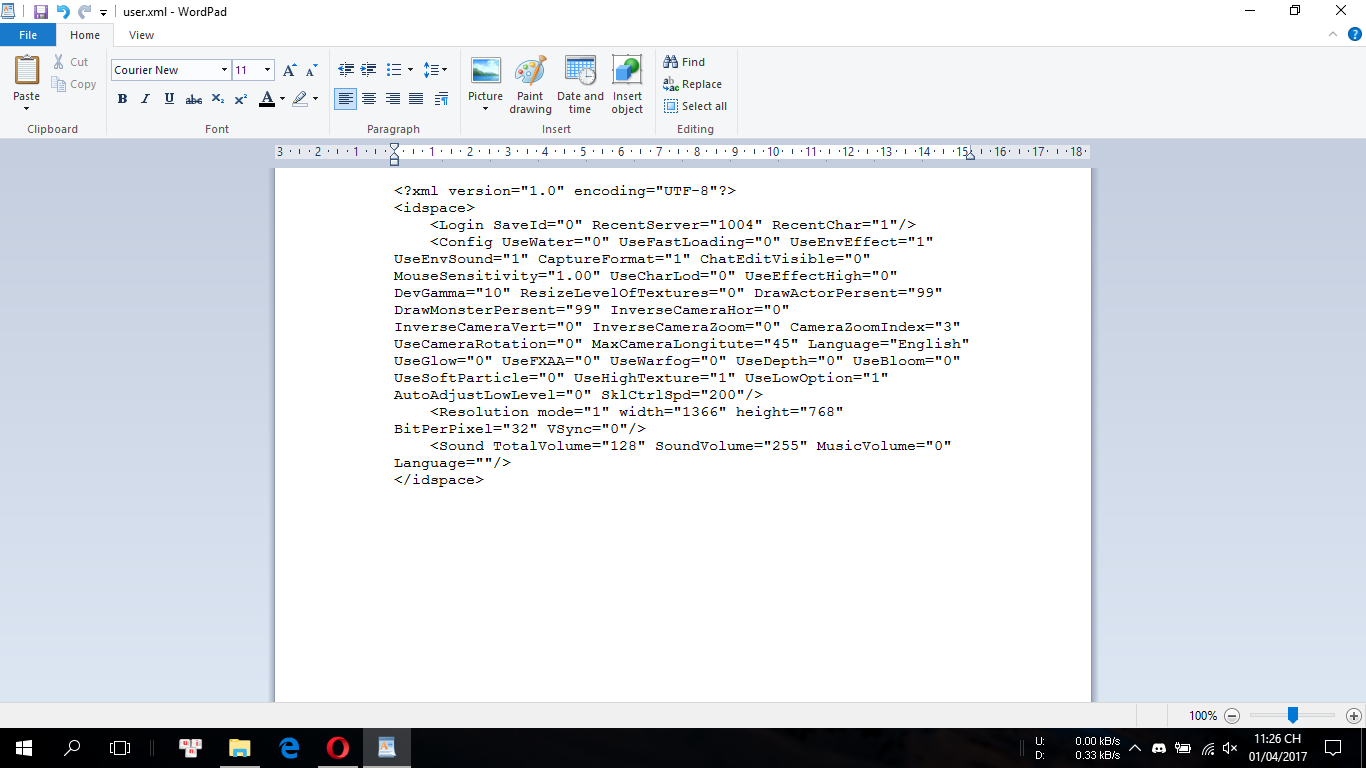Toggle Underline formatting
The width and height of the screenshot is (1366, 768).
click(169, 99)
